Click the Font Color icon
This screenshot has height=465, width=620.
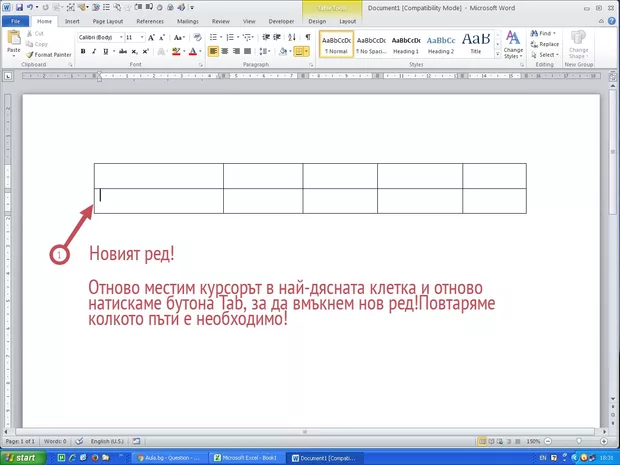point(193,51)
